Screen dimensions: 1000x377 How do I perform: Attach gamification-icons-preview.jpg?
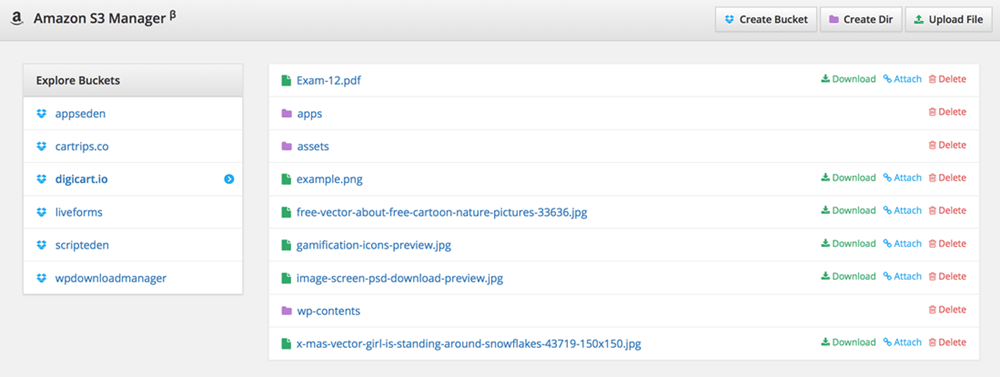tap(902, 244)
